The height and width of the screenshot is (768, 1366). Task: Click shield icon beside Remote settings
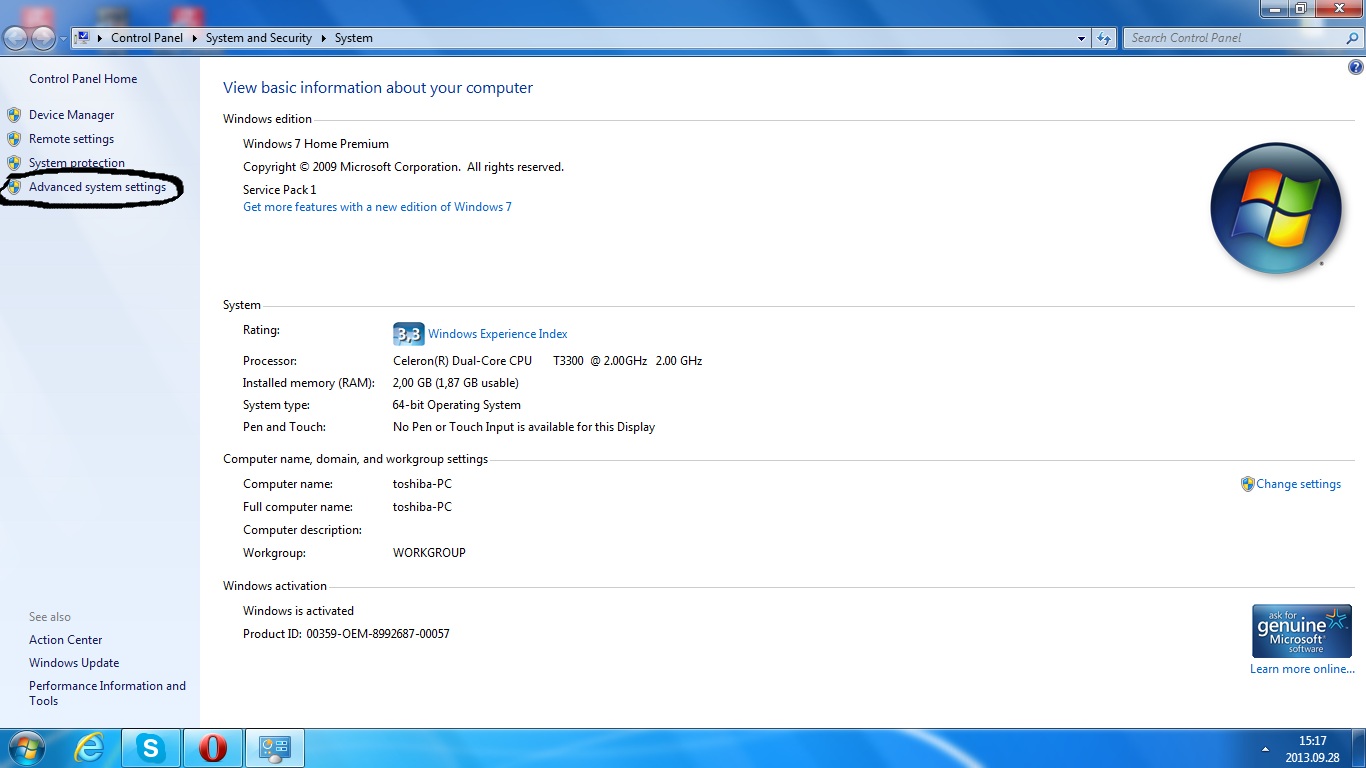click(x=14, y=139)
